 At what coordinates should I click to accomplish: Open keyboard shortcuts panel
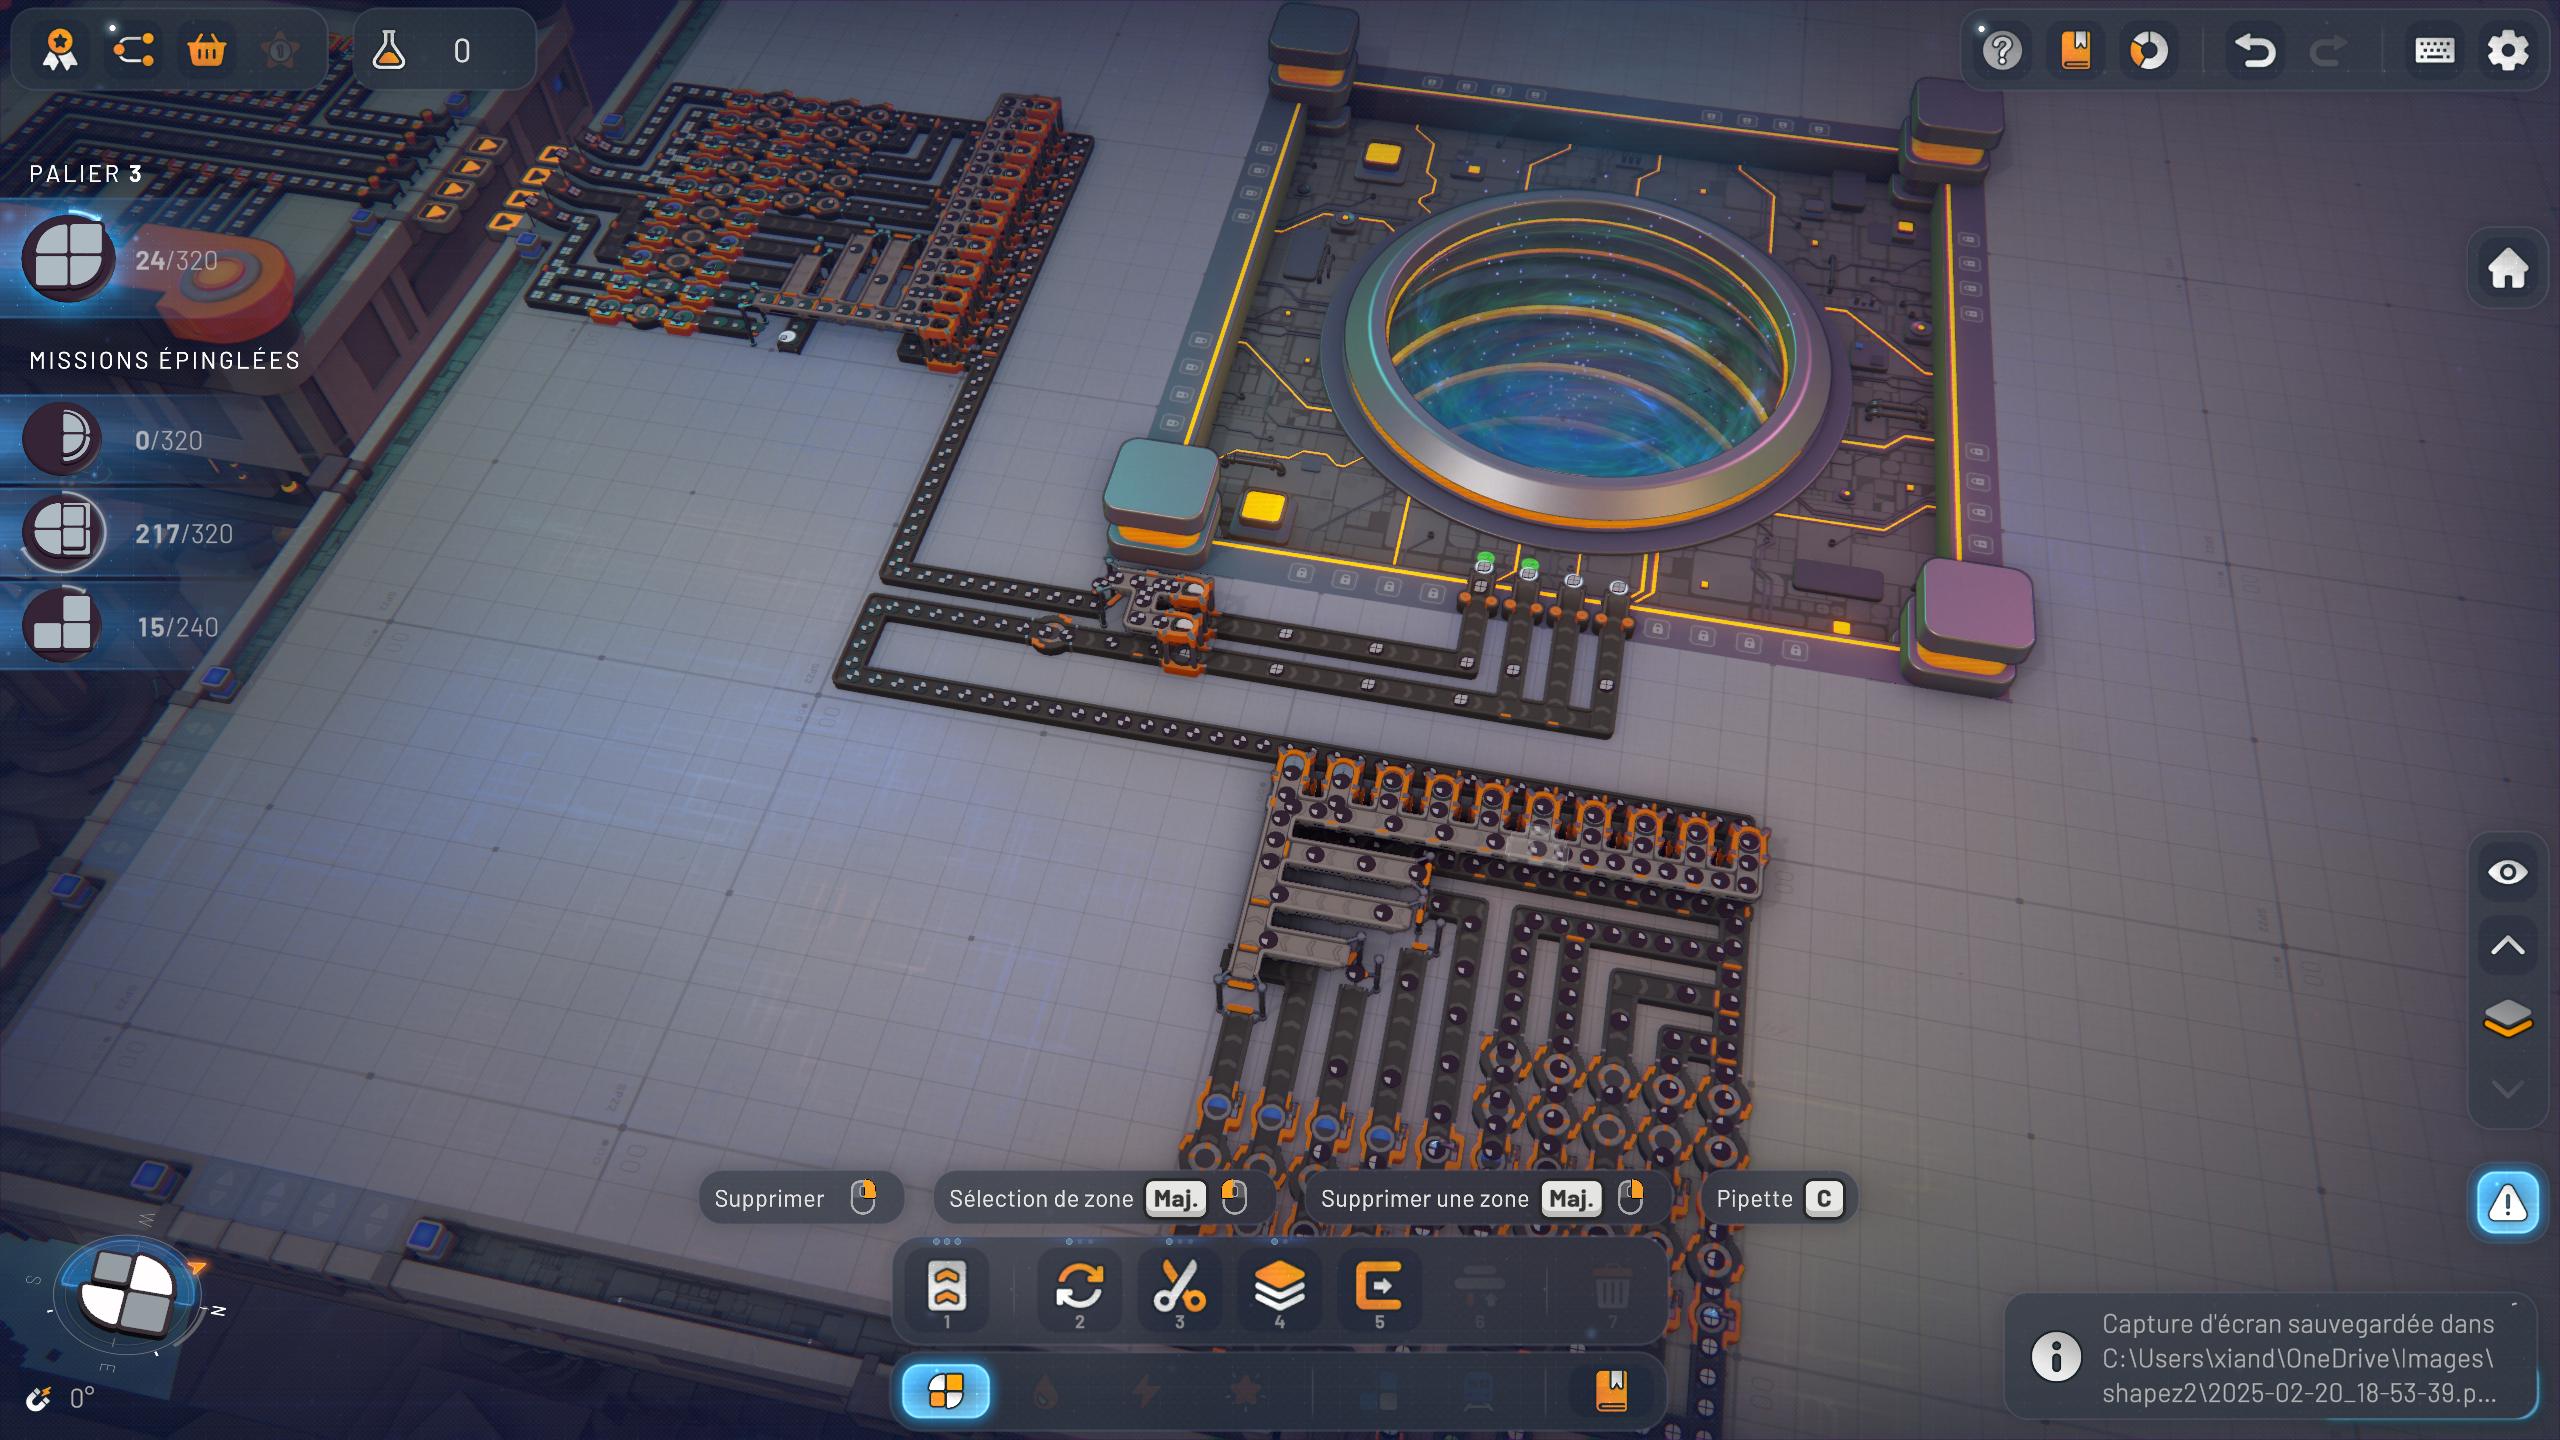click(2434, 50)
